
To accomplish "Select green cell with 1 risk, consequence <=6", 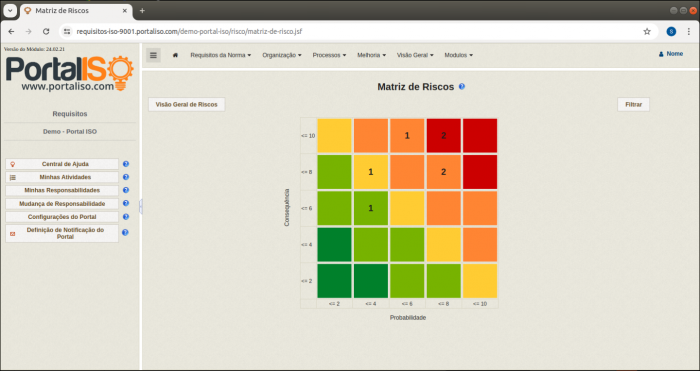I will 371,208.
